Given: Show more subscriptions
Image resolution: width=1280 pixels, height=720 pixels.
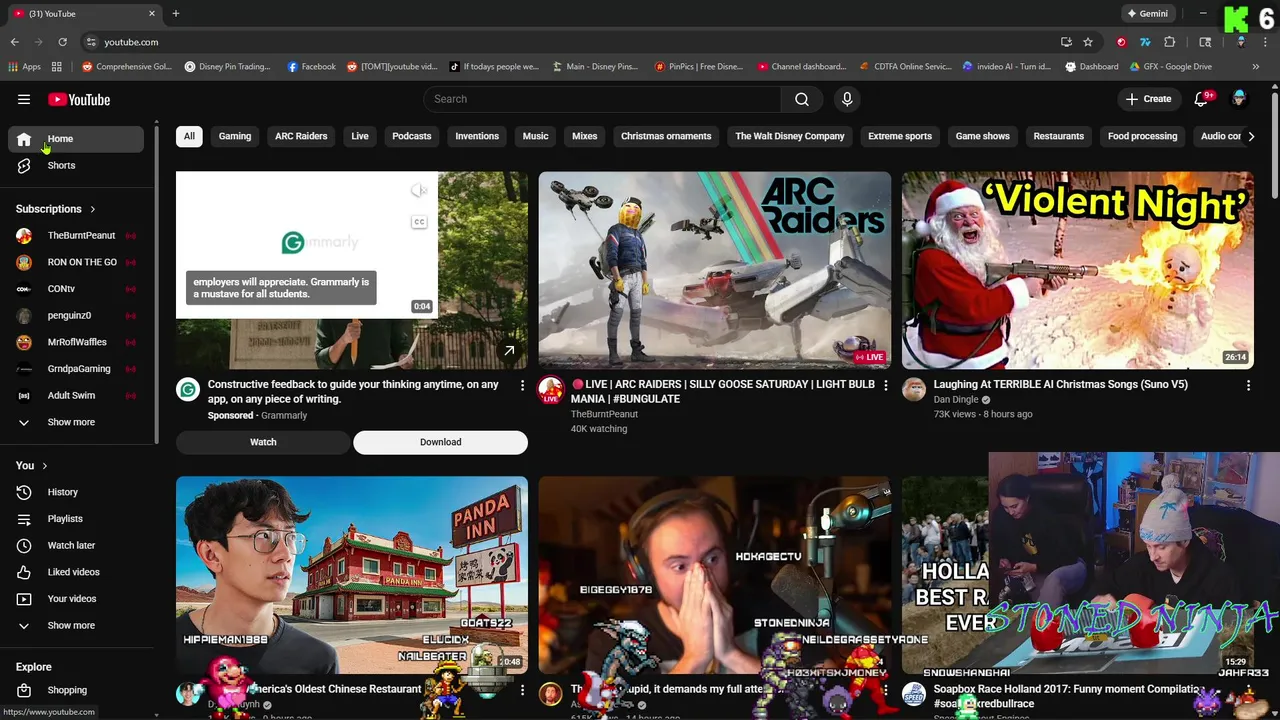Looking at the screenshot, I should tap(76, 422).
